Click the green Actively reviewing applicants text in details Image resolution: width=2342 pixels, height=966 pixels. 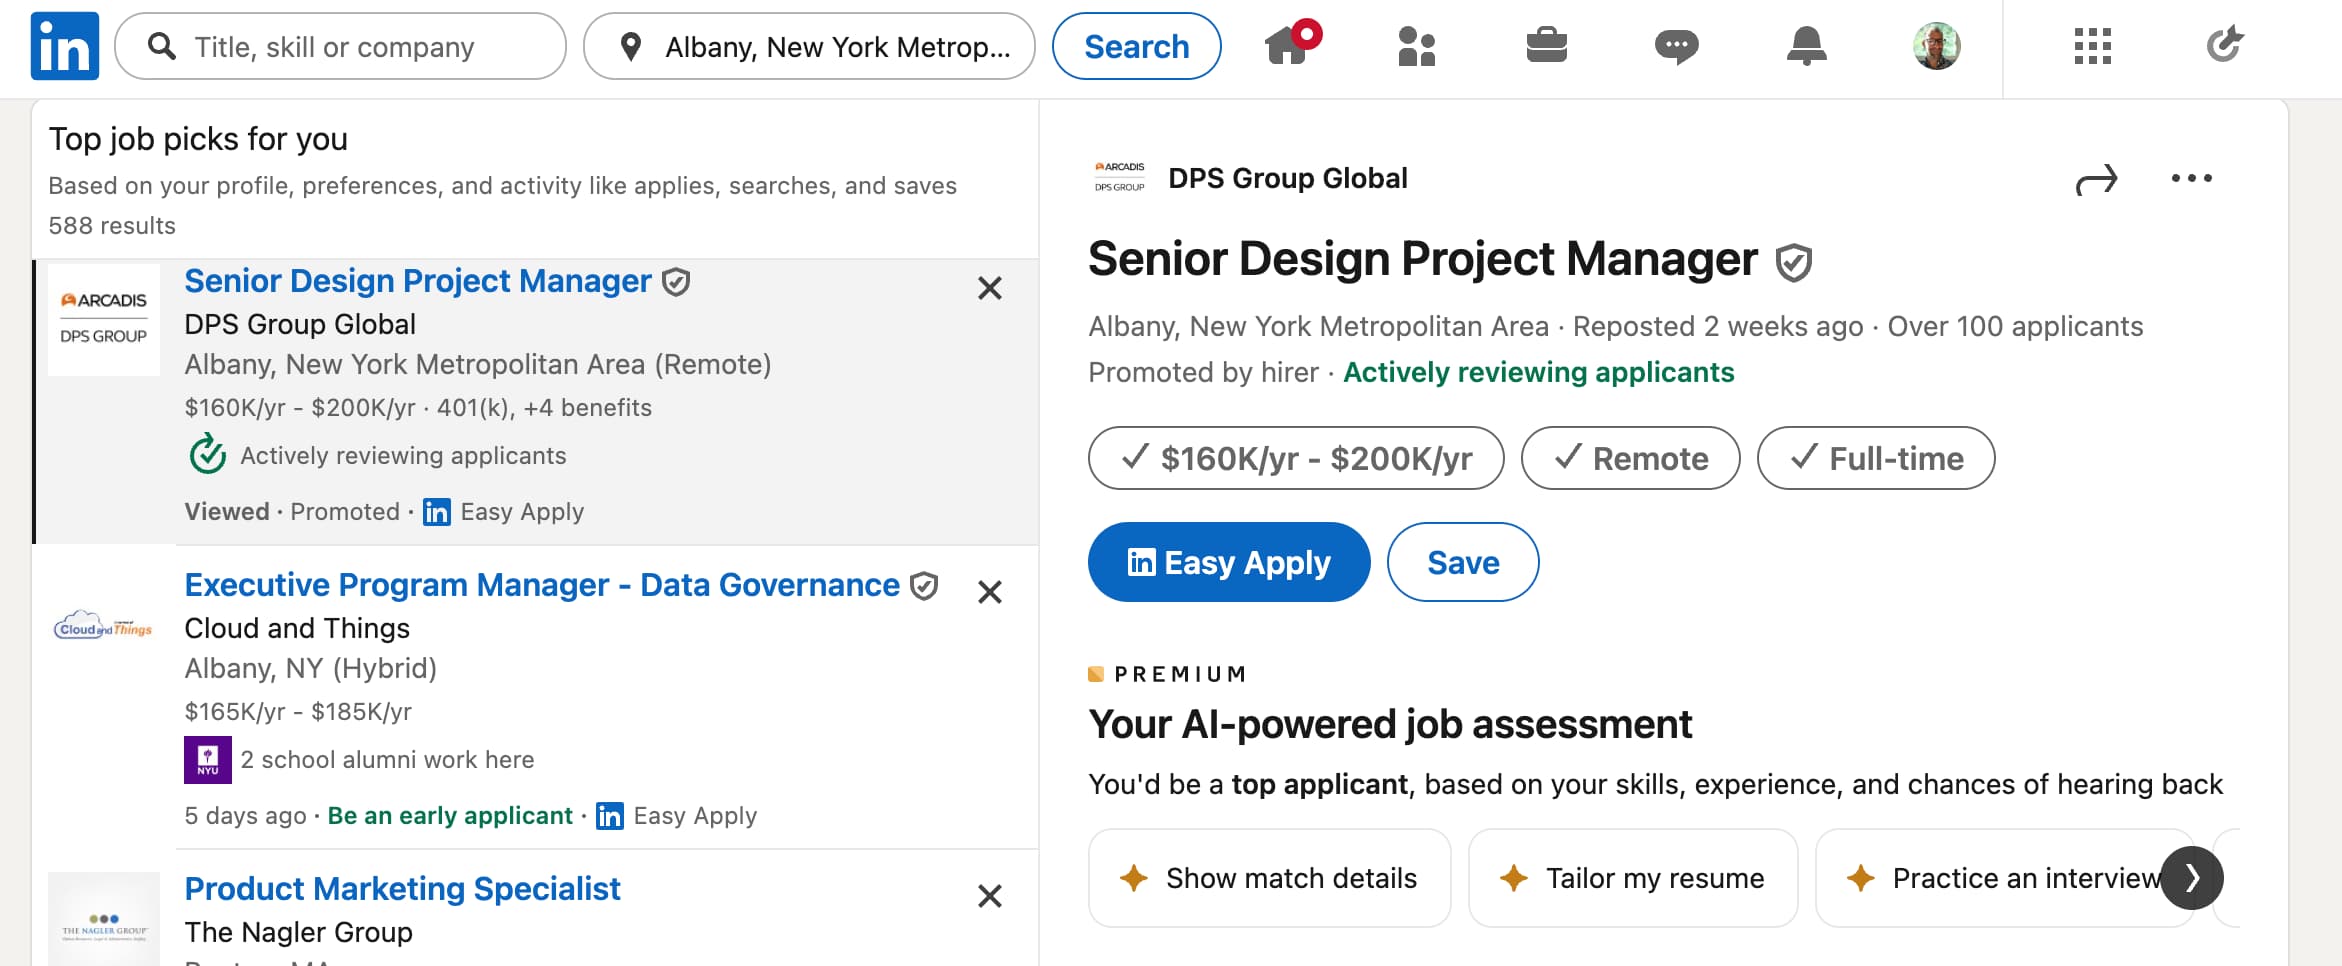[x=1538, y=372]
